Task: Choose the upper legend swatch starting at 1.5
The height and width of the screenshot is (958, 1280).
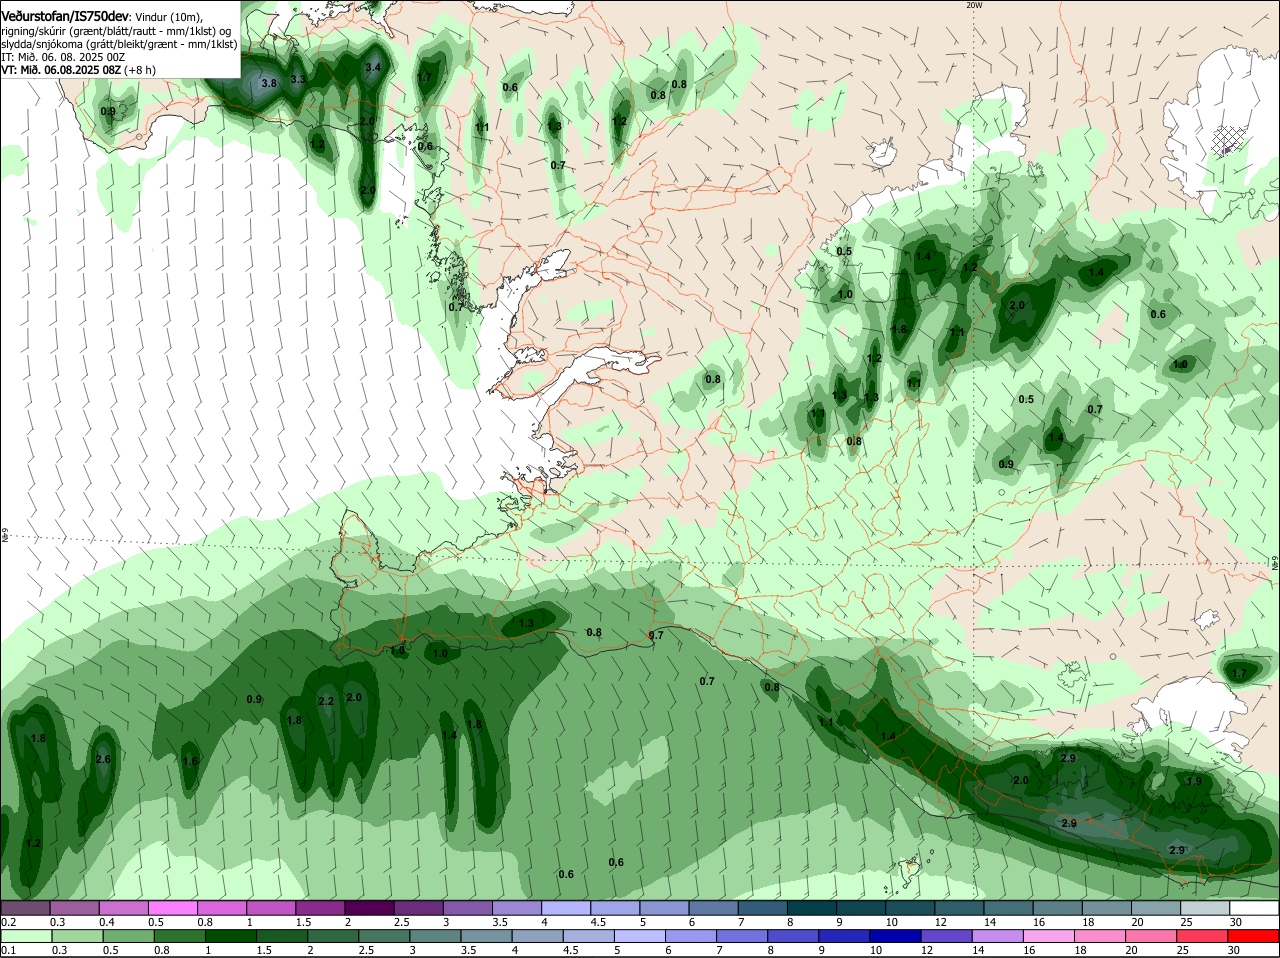Action: coord(321,908)
